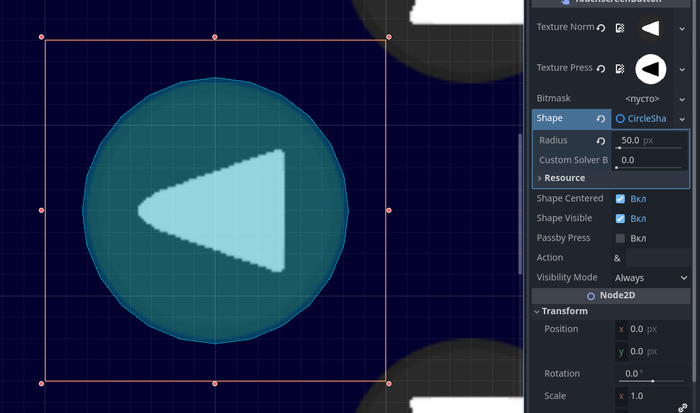Reset the Shape property with revert icon
Screen dimensions: 700x413
pyautogui.click(x=601, y=118)
